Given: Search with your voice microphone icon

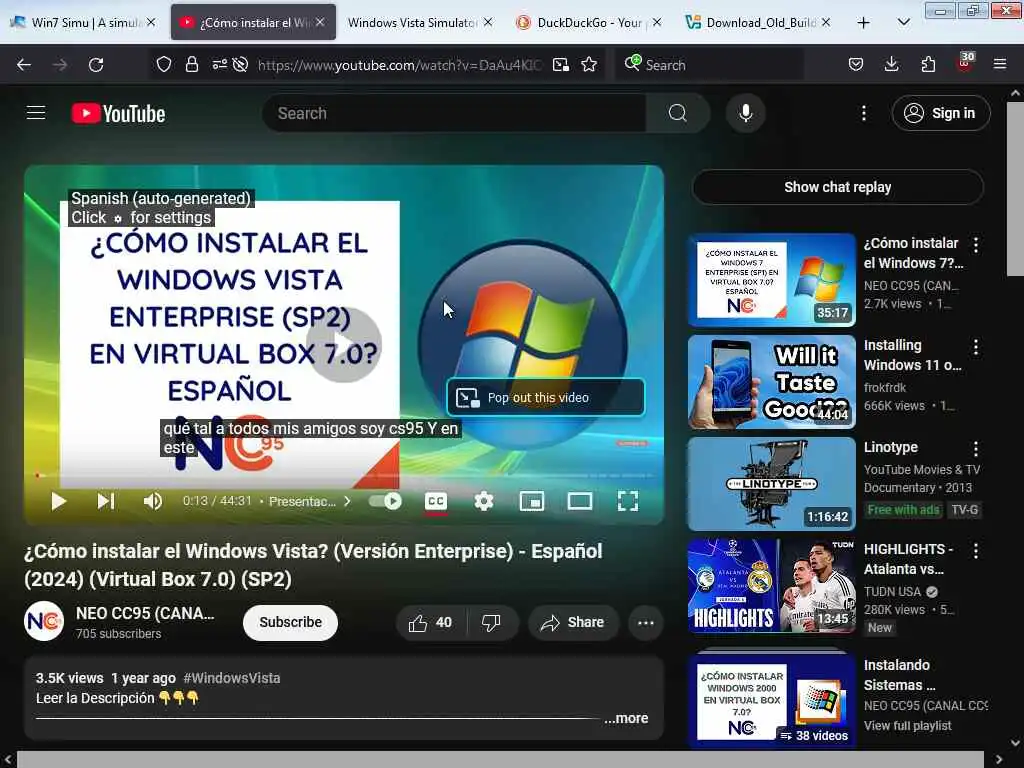Looking at the screenshot, I should pos(745,113).
